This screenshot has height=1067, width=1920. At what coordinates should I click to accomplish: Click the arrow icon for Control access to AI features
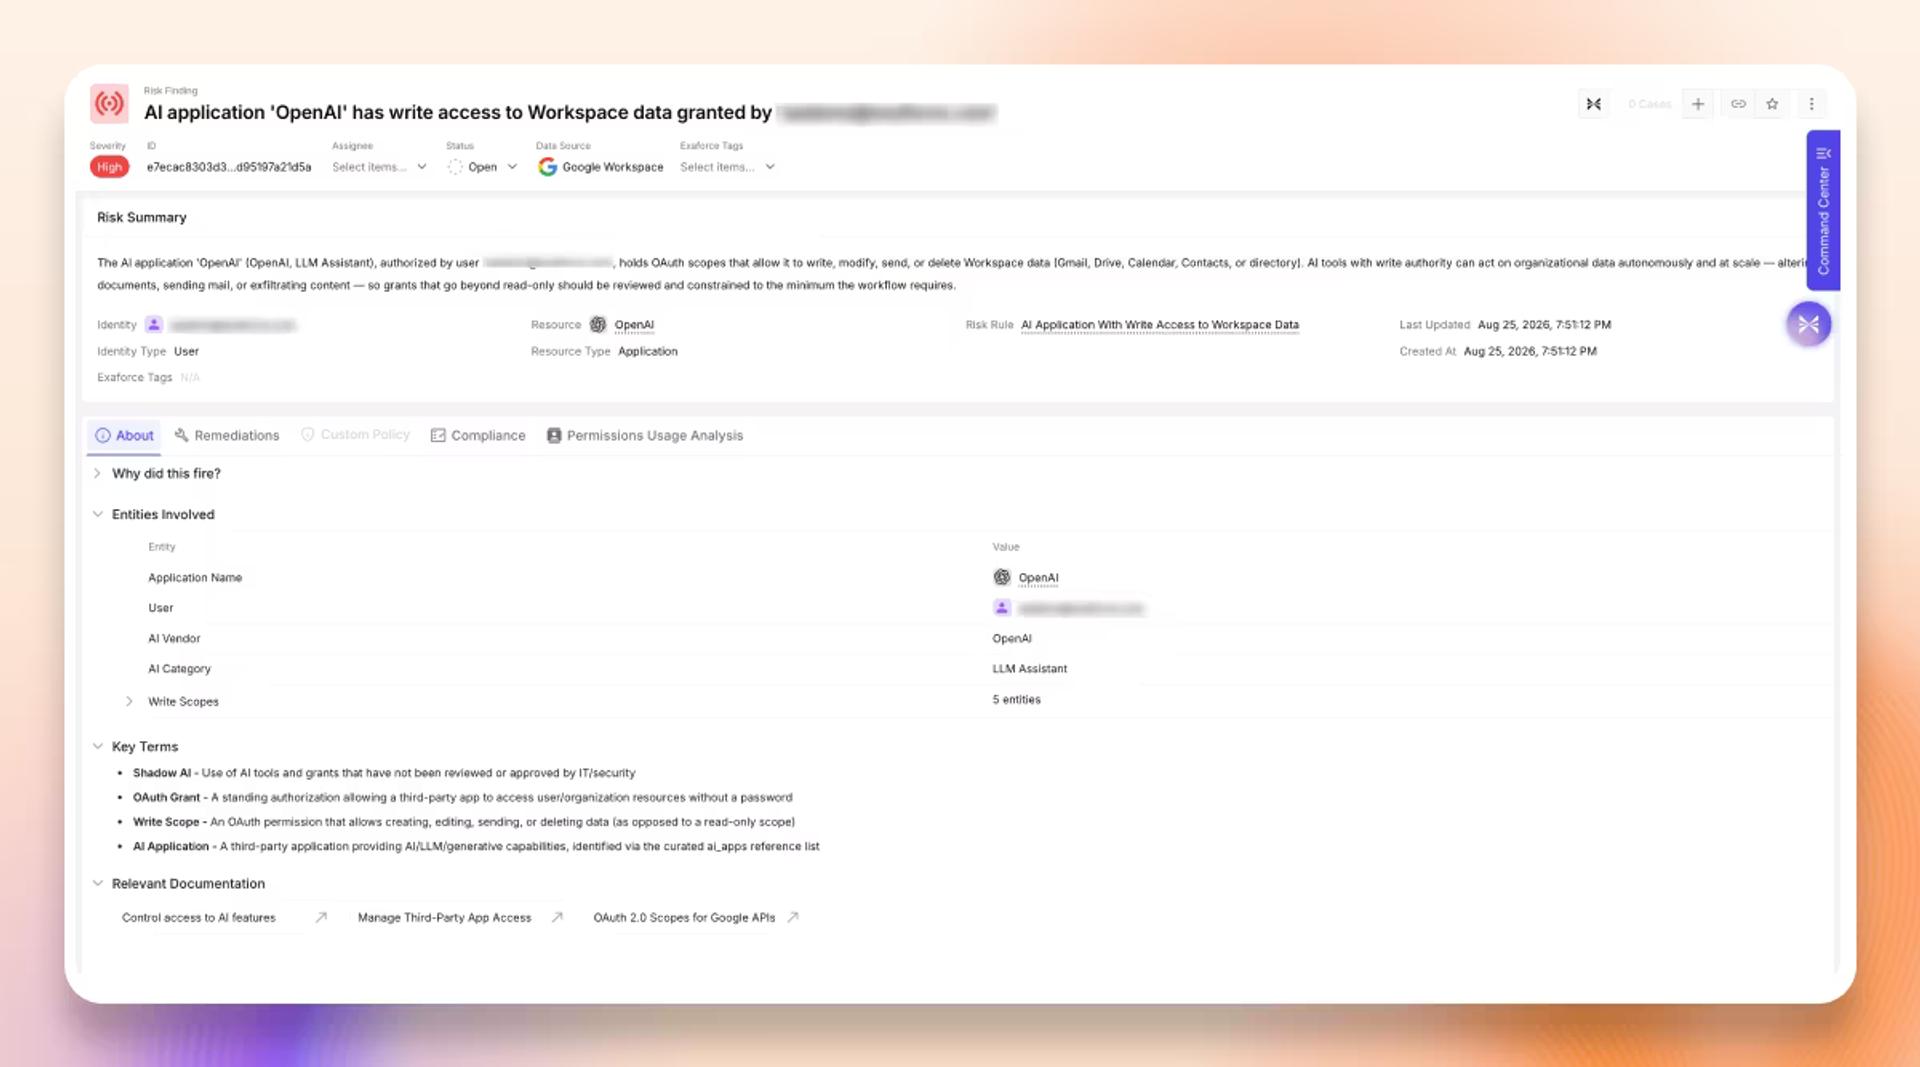click(321, 917)
